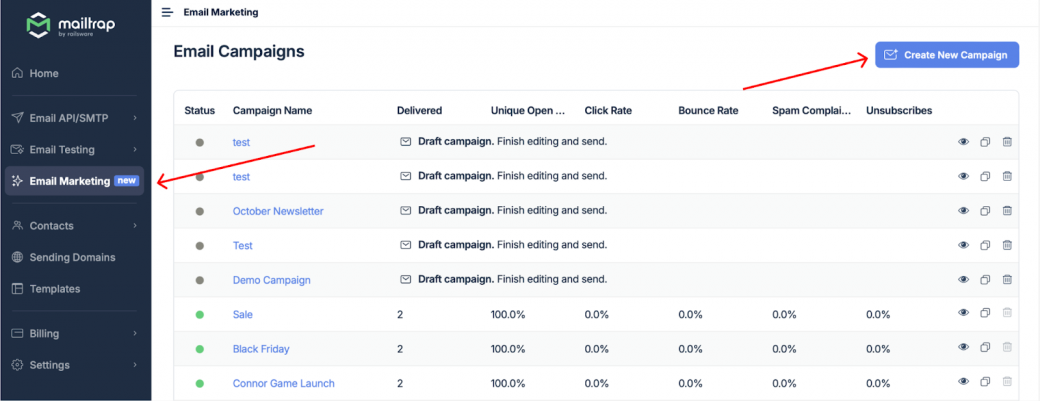Expand the Billing menu chevron
The width and height of the screenshot is (1040, 401).
[135, 334]
